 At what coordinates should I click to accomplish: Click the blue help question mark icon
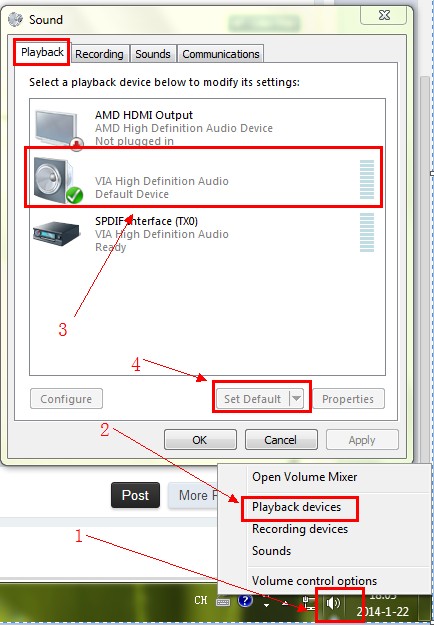(x=245, y=600)
